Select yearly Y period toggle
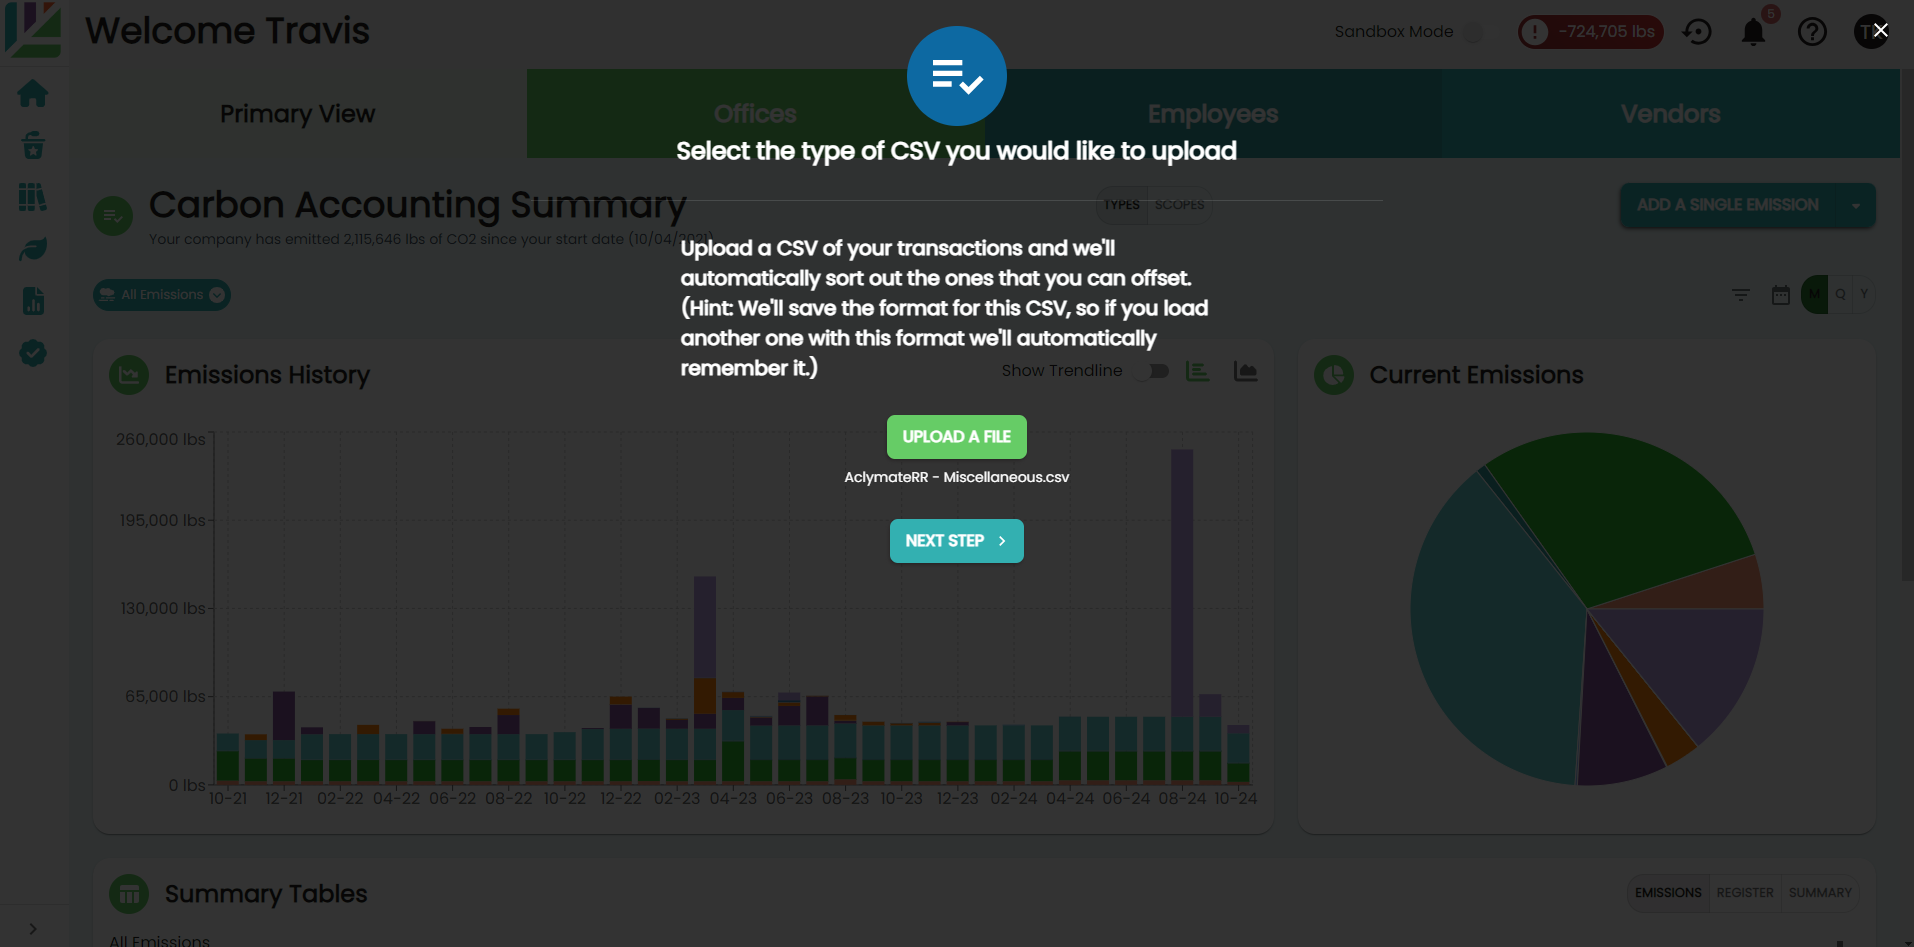 (1864, 295)
